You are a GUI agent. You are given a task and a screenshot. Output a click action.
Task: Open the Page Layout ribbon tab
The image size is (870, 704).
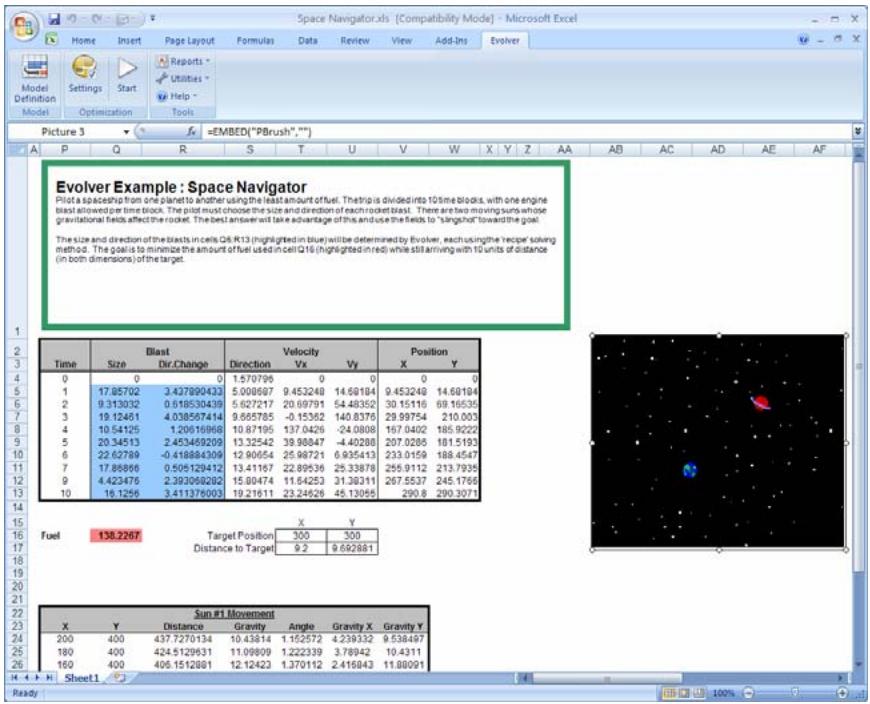[189, 41]
